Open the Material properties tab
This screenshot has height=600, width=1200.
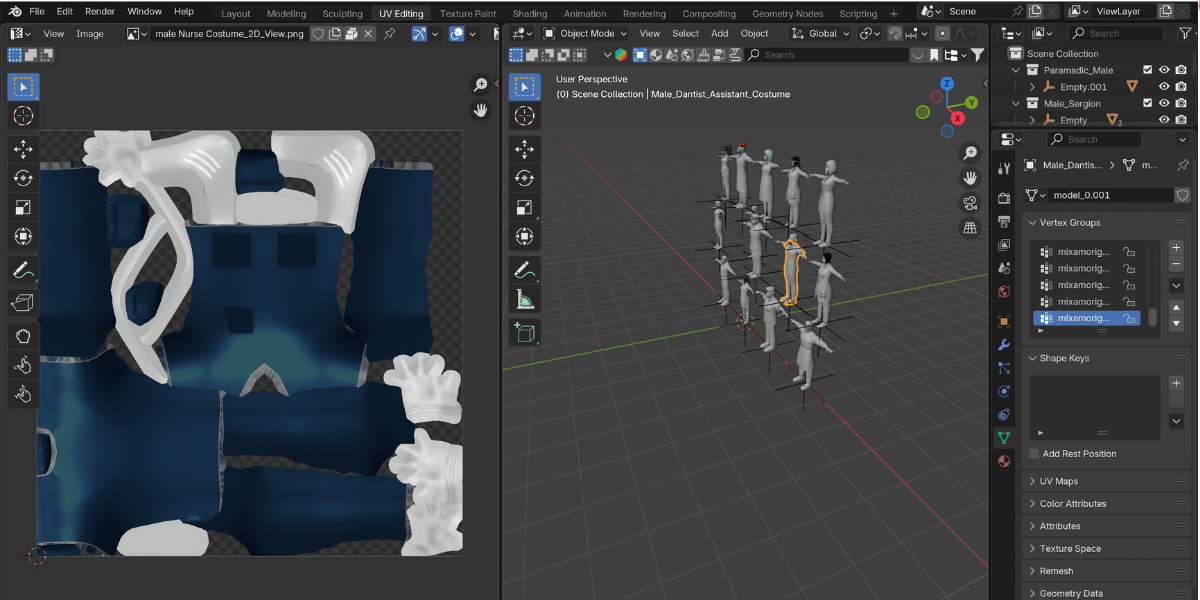point(1005,461)
